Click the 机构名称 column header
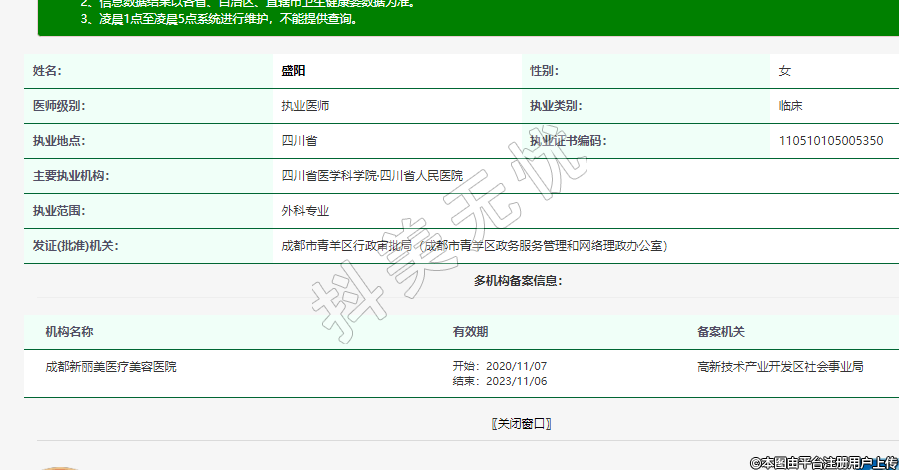The image size is (899, 470). pos(69,332)
